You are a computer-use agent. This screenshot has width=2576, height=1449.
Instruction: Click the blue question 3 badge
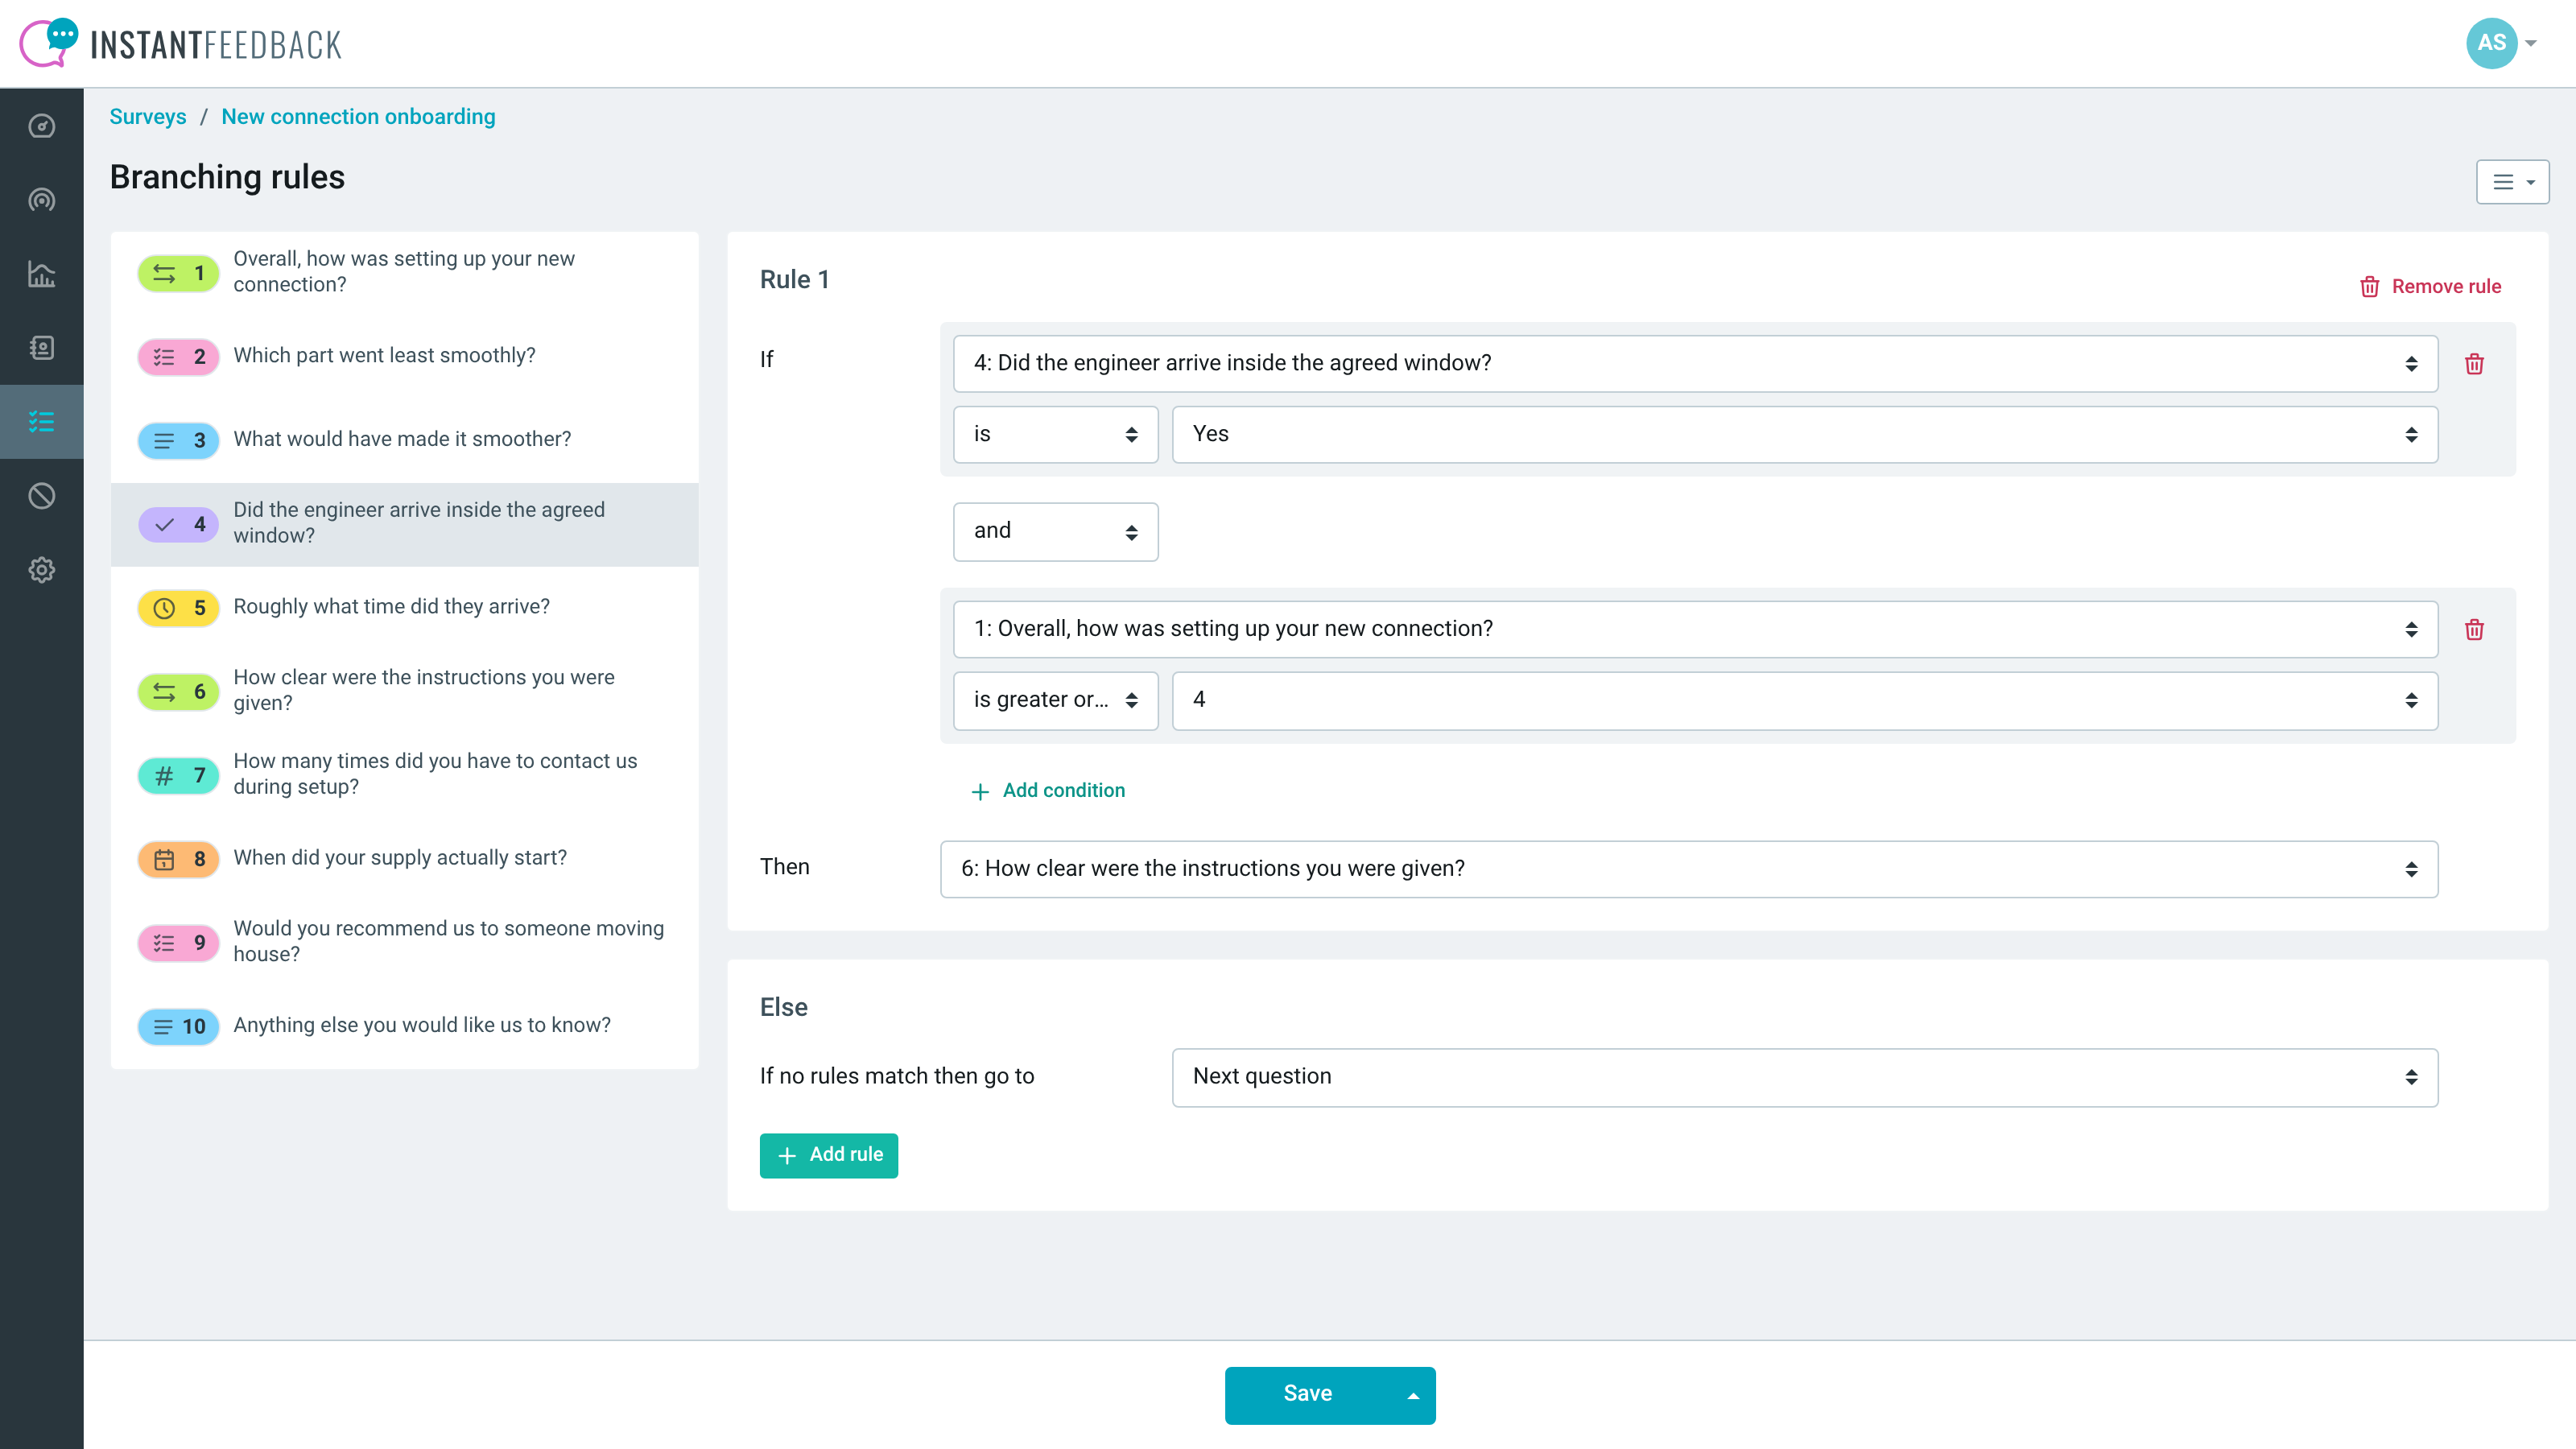(178, 441)
